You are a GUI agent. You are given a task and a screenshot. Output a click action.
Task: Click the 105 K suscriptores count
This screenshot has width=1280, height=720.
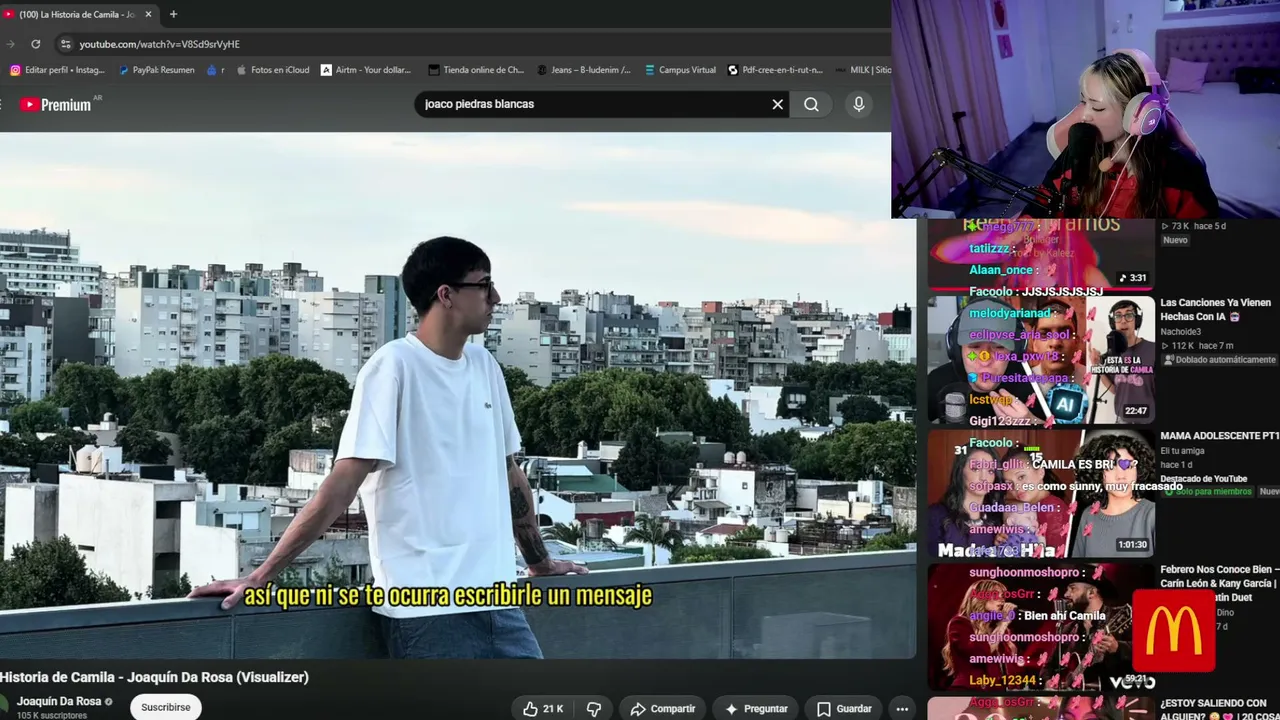tap(52, 716)
